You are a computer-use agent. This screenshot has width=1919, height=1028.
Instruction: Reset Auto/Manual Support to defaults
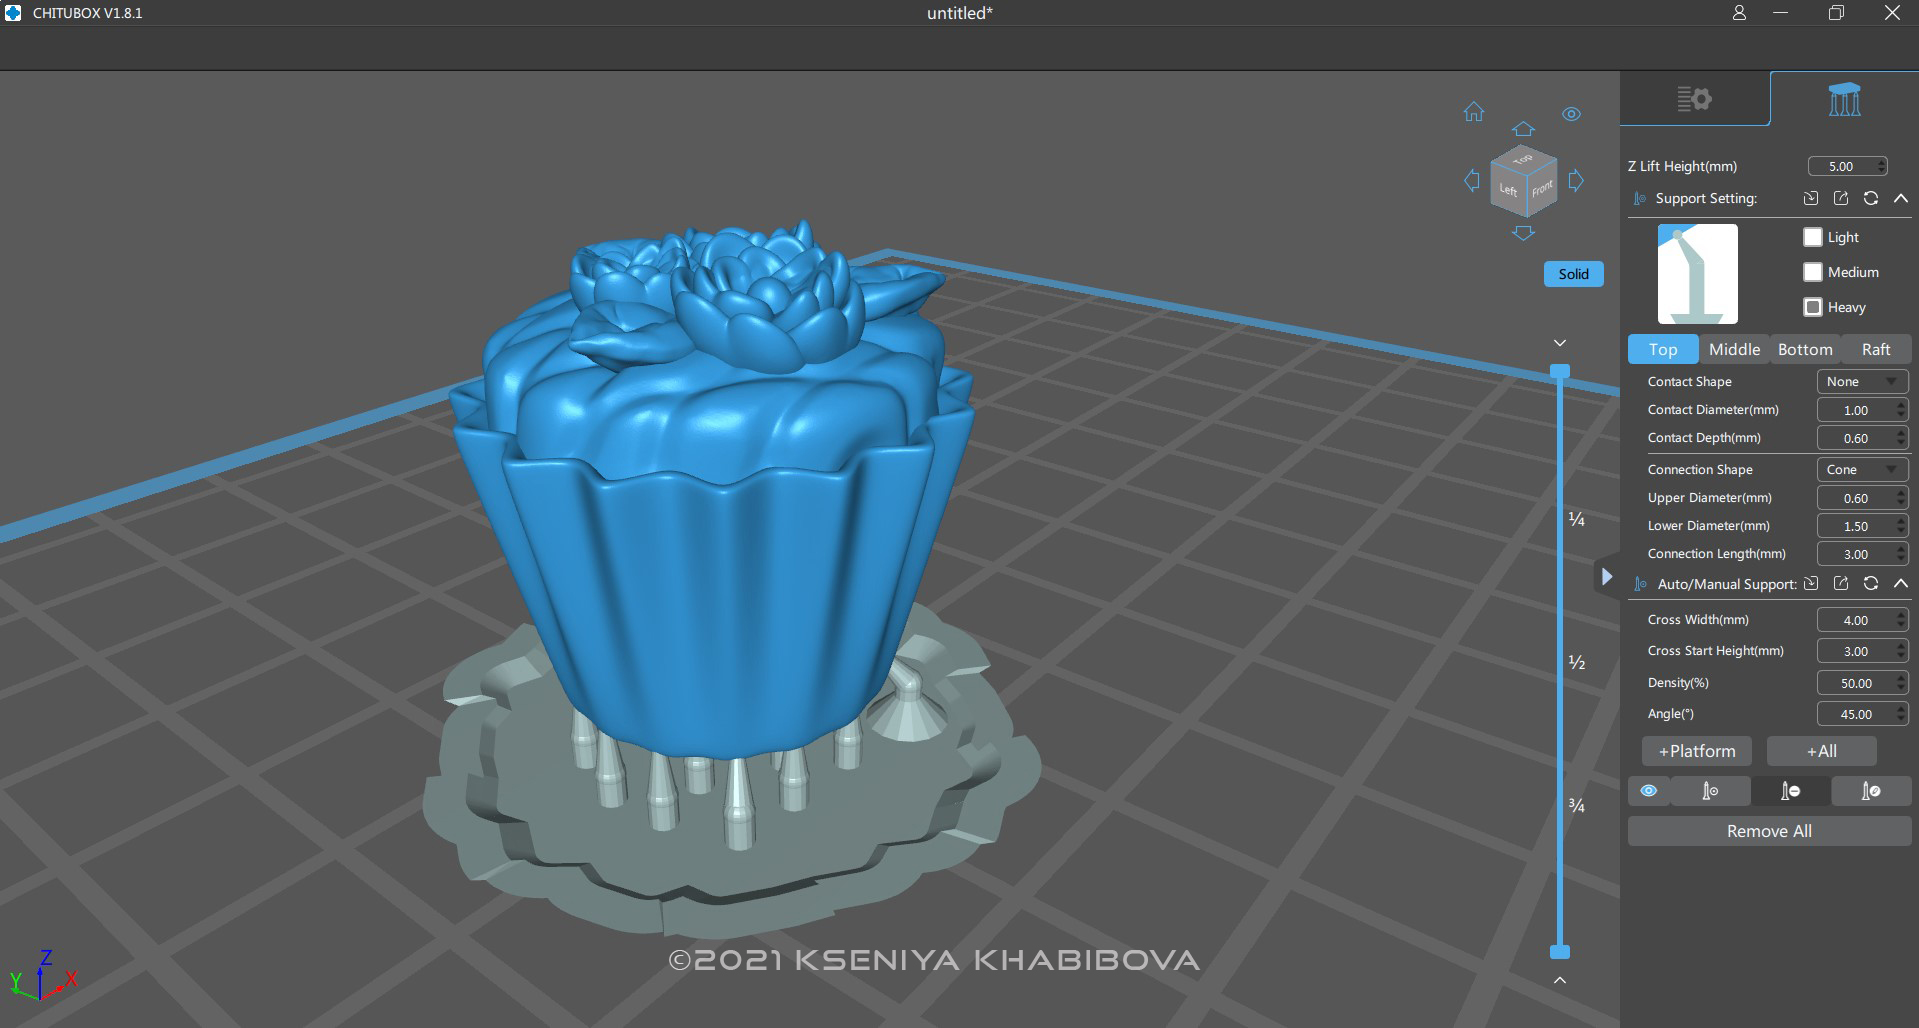point(1871,583)
